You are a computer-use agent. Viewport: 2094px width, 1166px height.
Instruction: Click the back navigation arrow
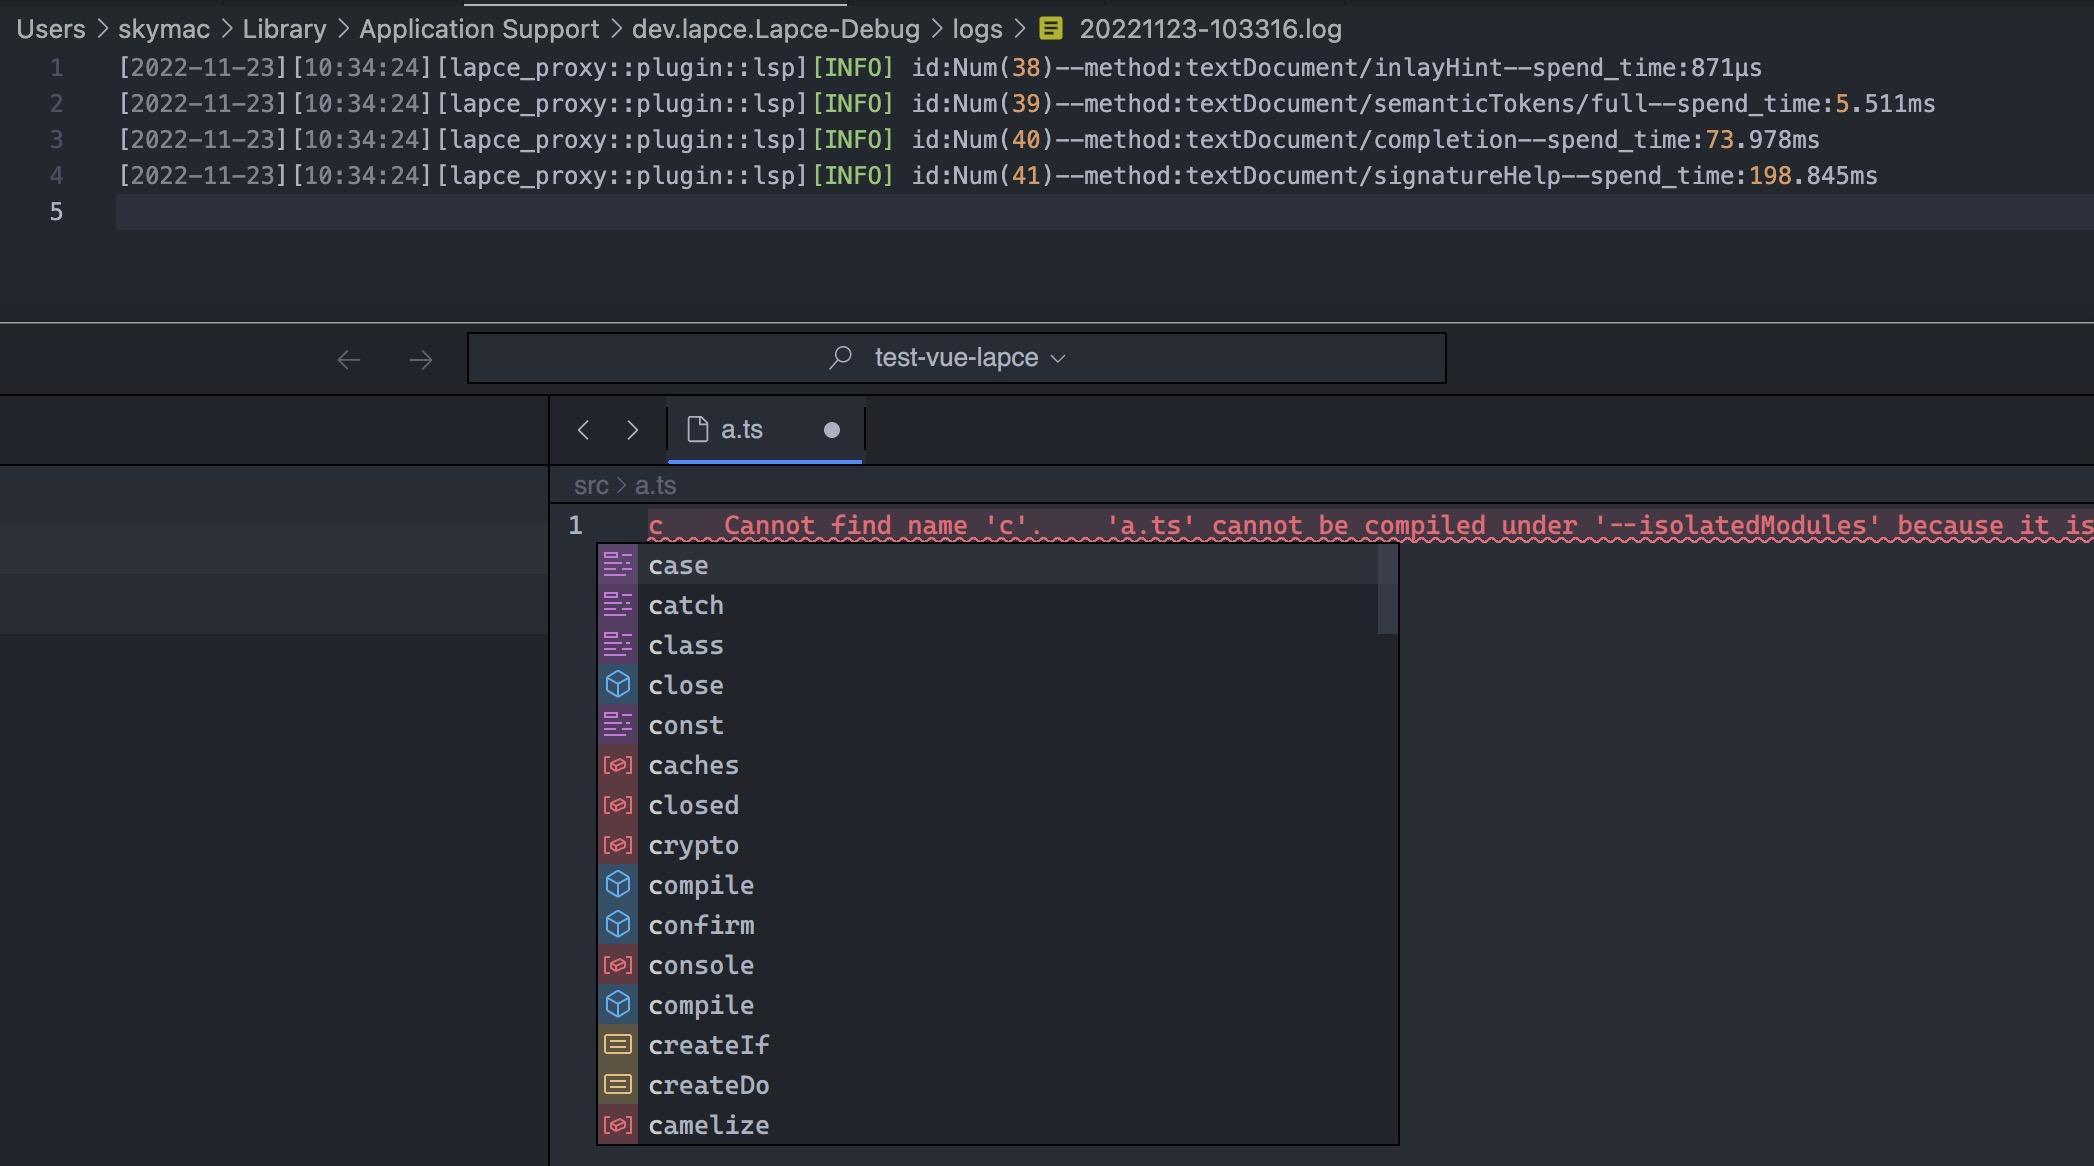point(348,359)
